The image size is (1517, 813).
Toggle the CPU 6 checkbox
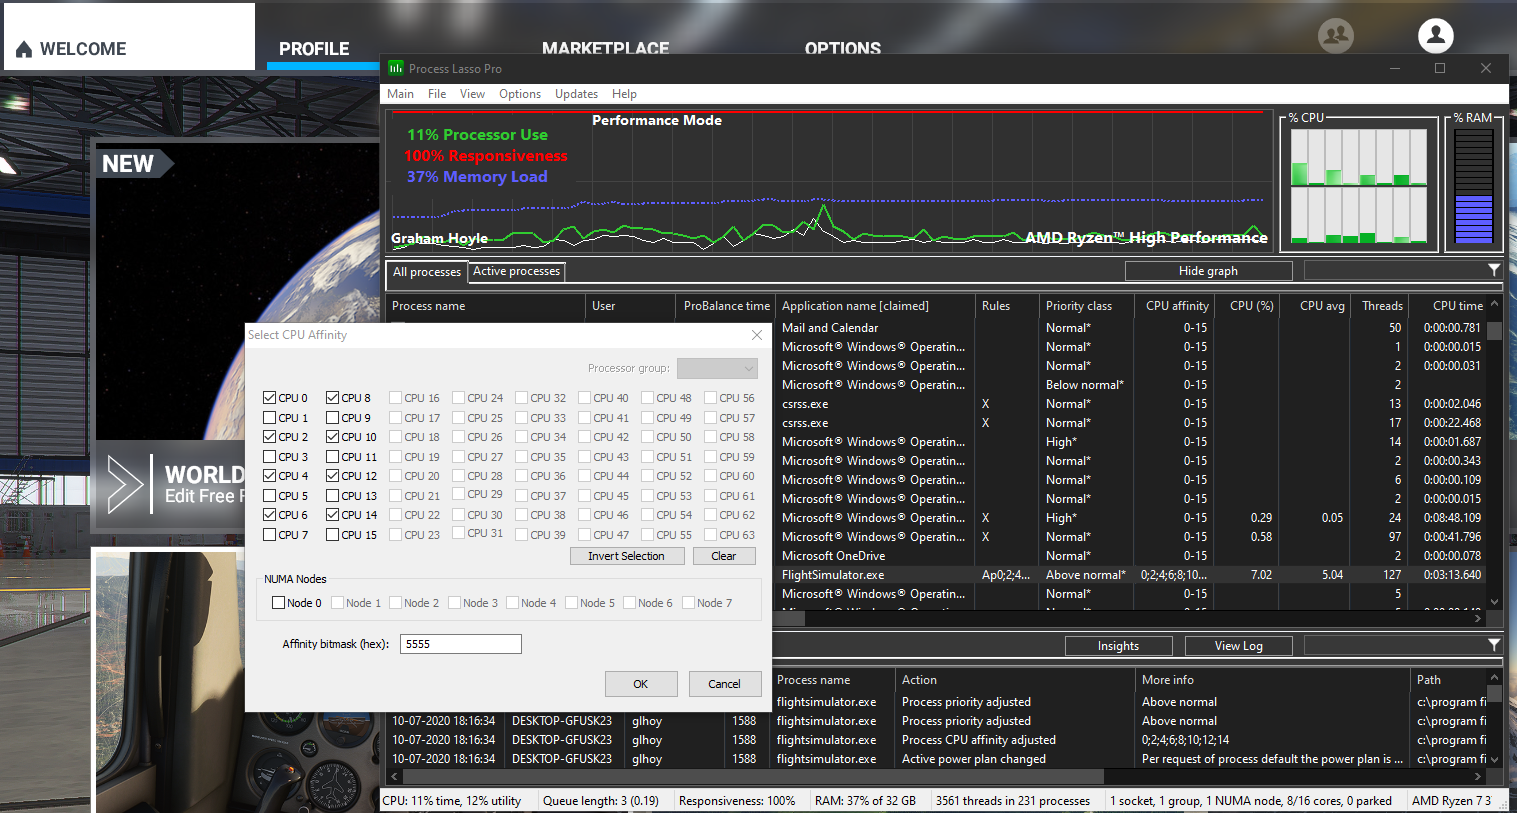click(270, 515)
